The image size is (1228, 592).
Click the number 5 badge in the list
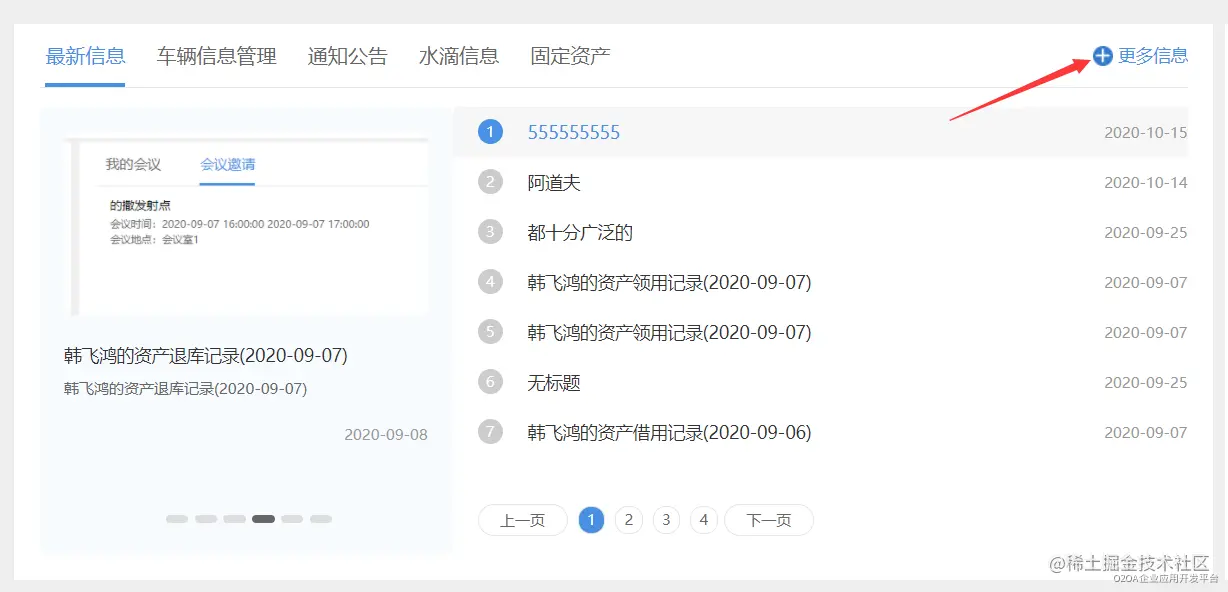click(490, 332)
